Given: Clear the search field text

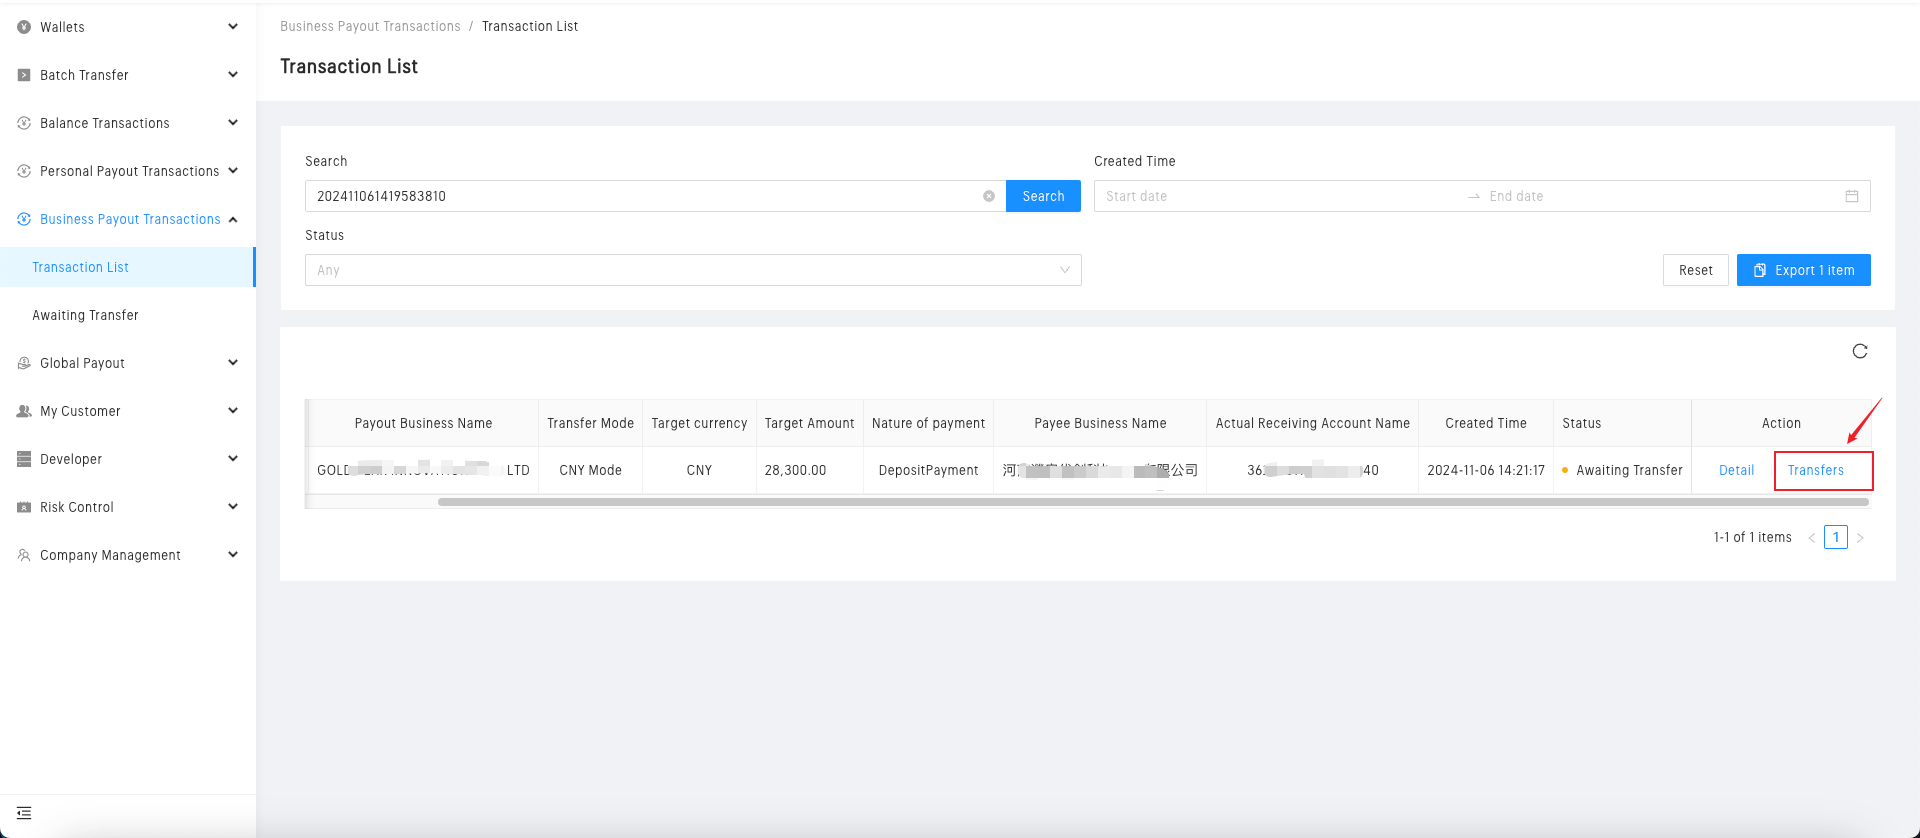Looking at the screenshot, I should click(x=989, y=196).
